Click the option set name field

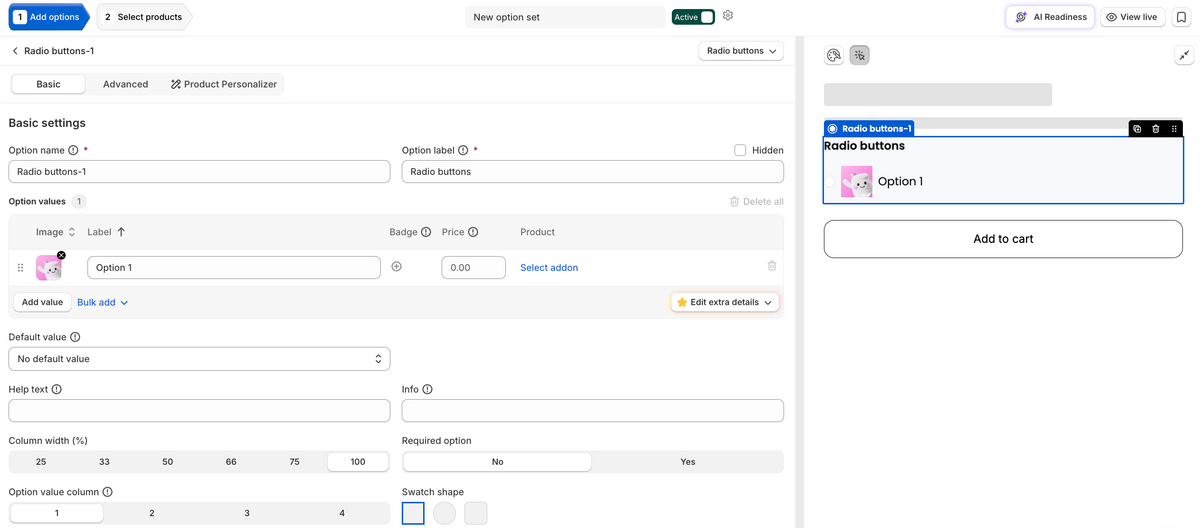[565, 17]
